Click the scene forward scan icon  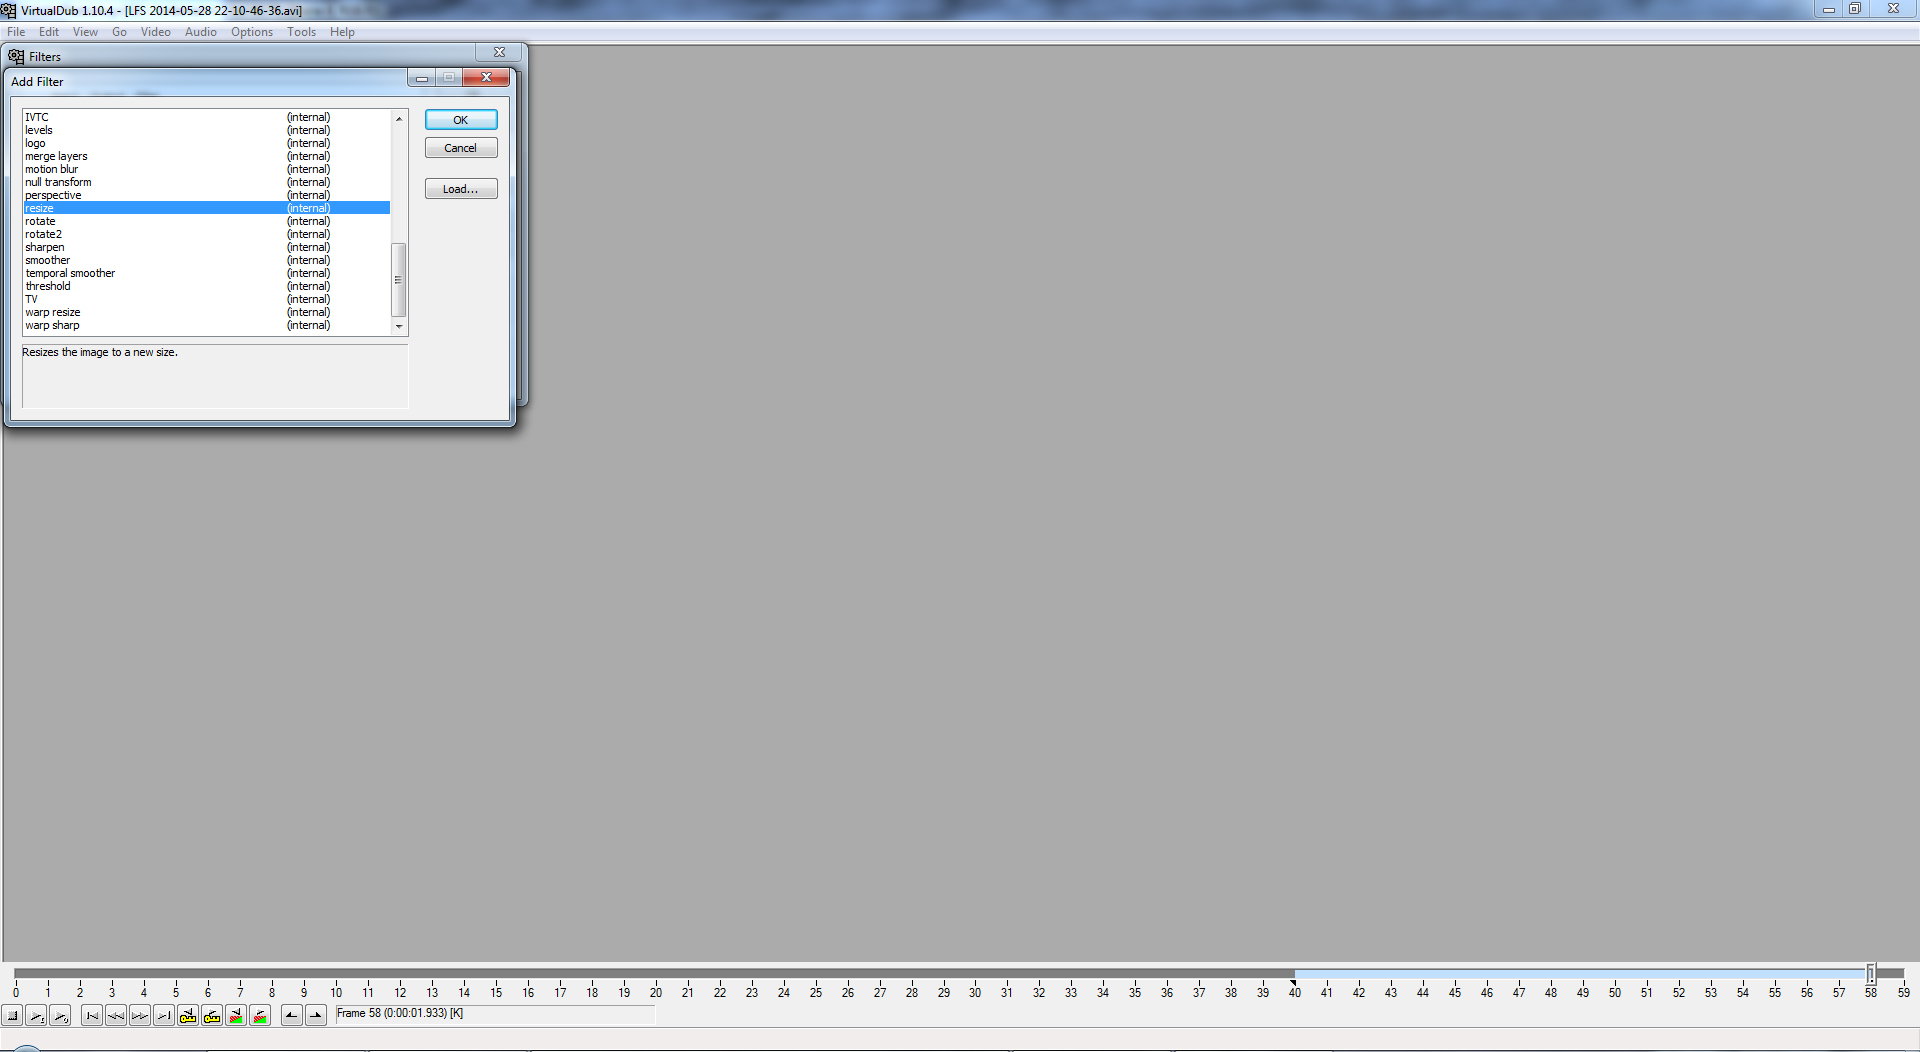point(260,1016)
